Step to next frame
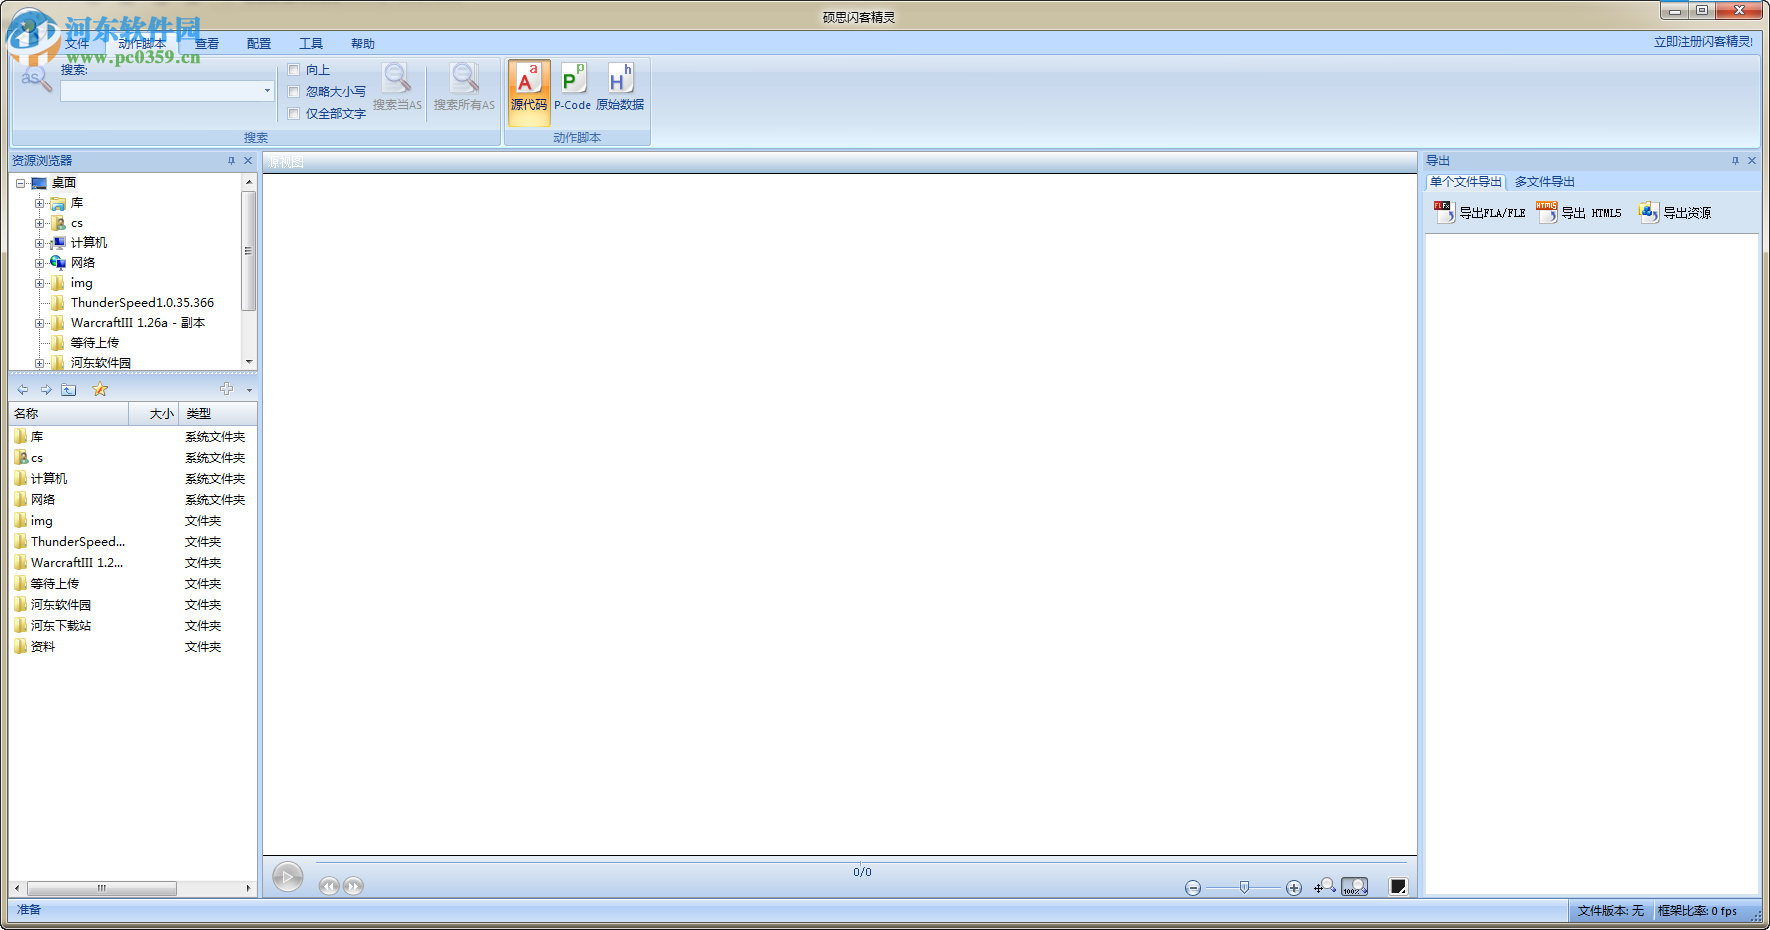Image resolution: width=1770 pixels, height=930 pixels. [x=353, y=886]
